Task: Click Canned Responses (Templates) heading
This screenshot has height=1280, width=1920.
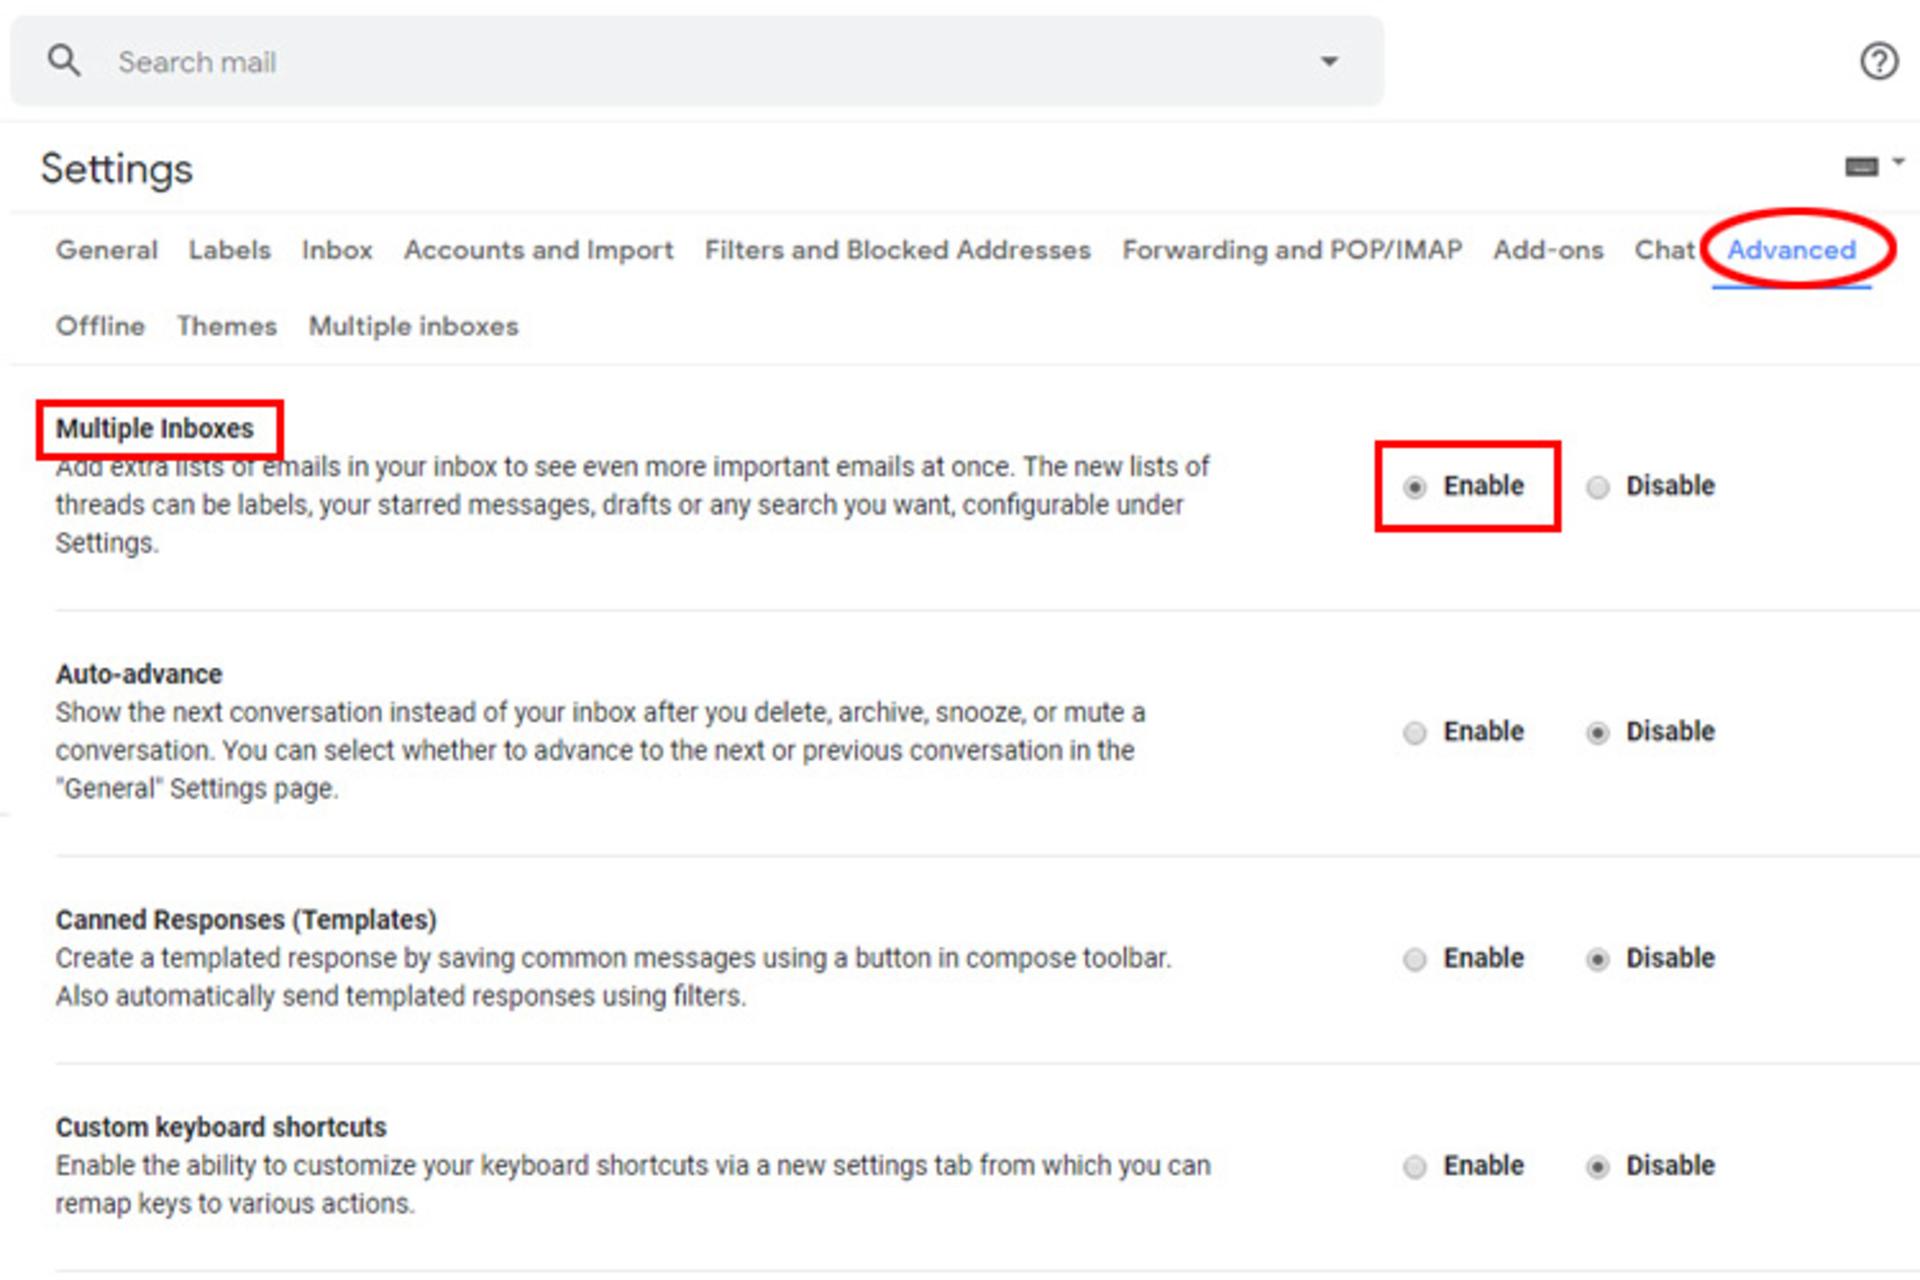Action: click(246, 920)
